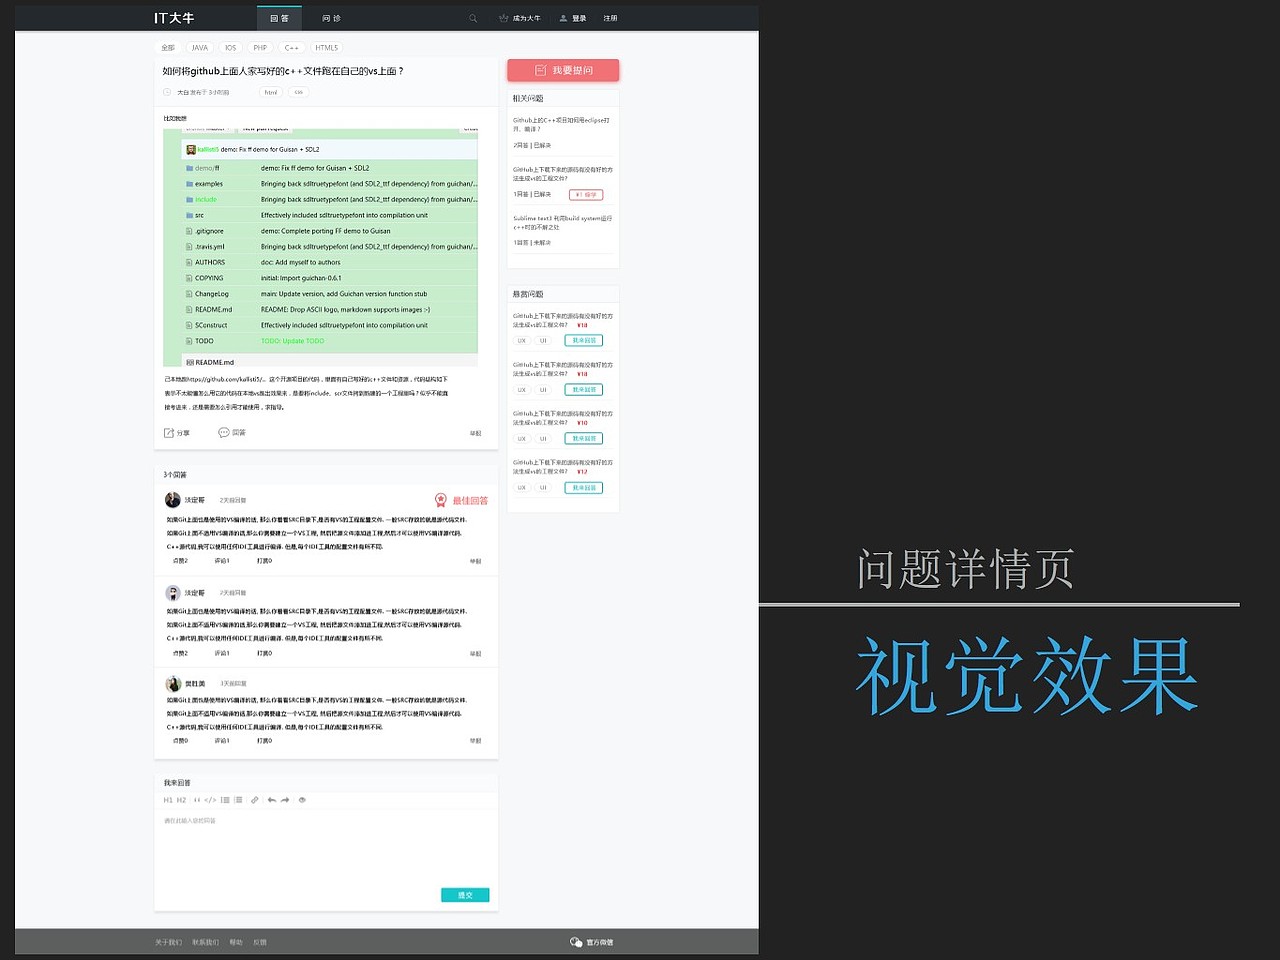Click the code block icon in editor
1280x960 pixels.
tap(210, 800)
